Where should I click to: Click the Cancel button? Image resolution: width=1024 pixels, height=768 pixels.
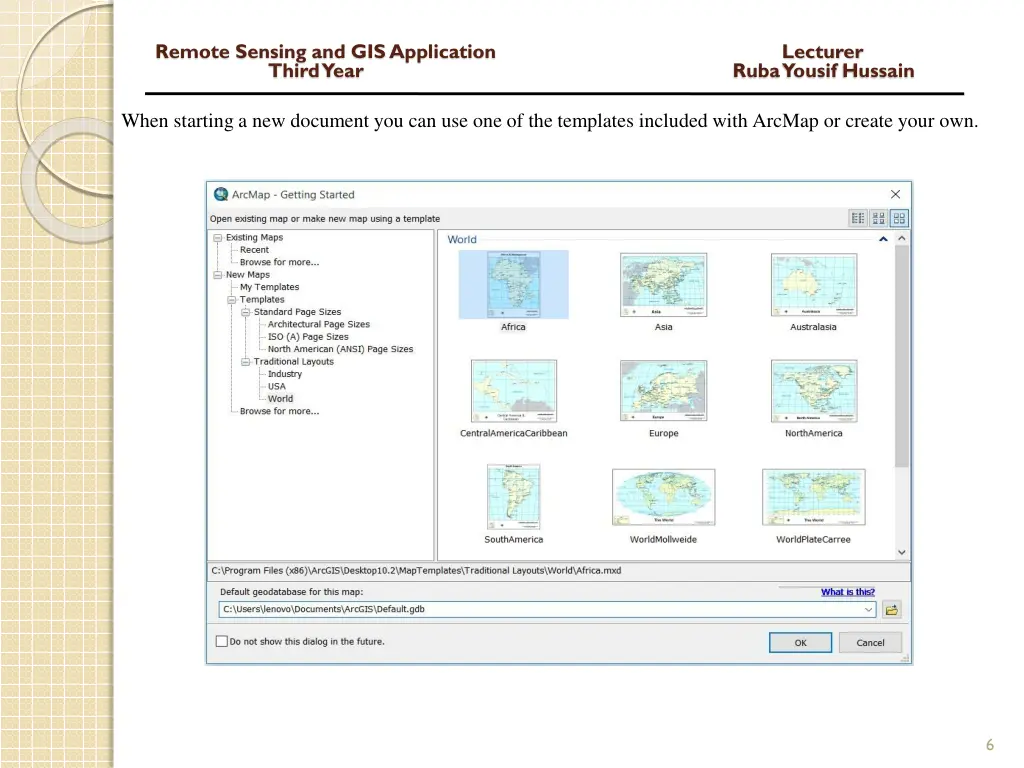point(871,643)
